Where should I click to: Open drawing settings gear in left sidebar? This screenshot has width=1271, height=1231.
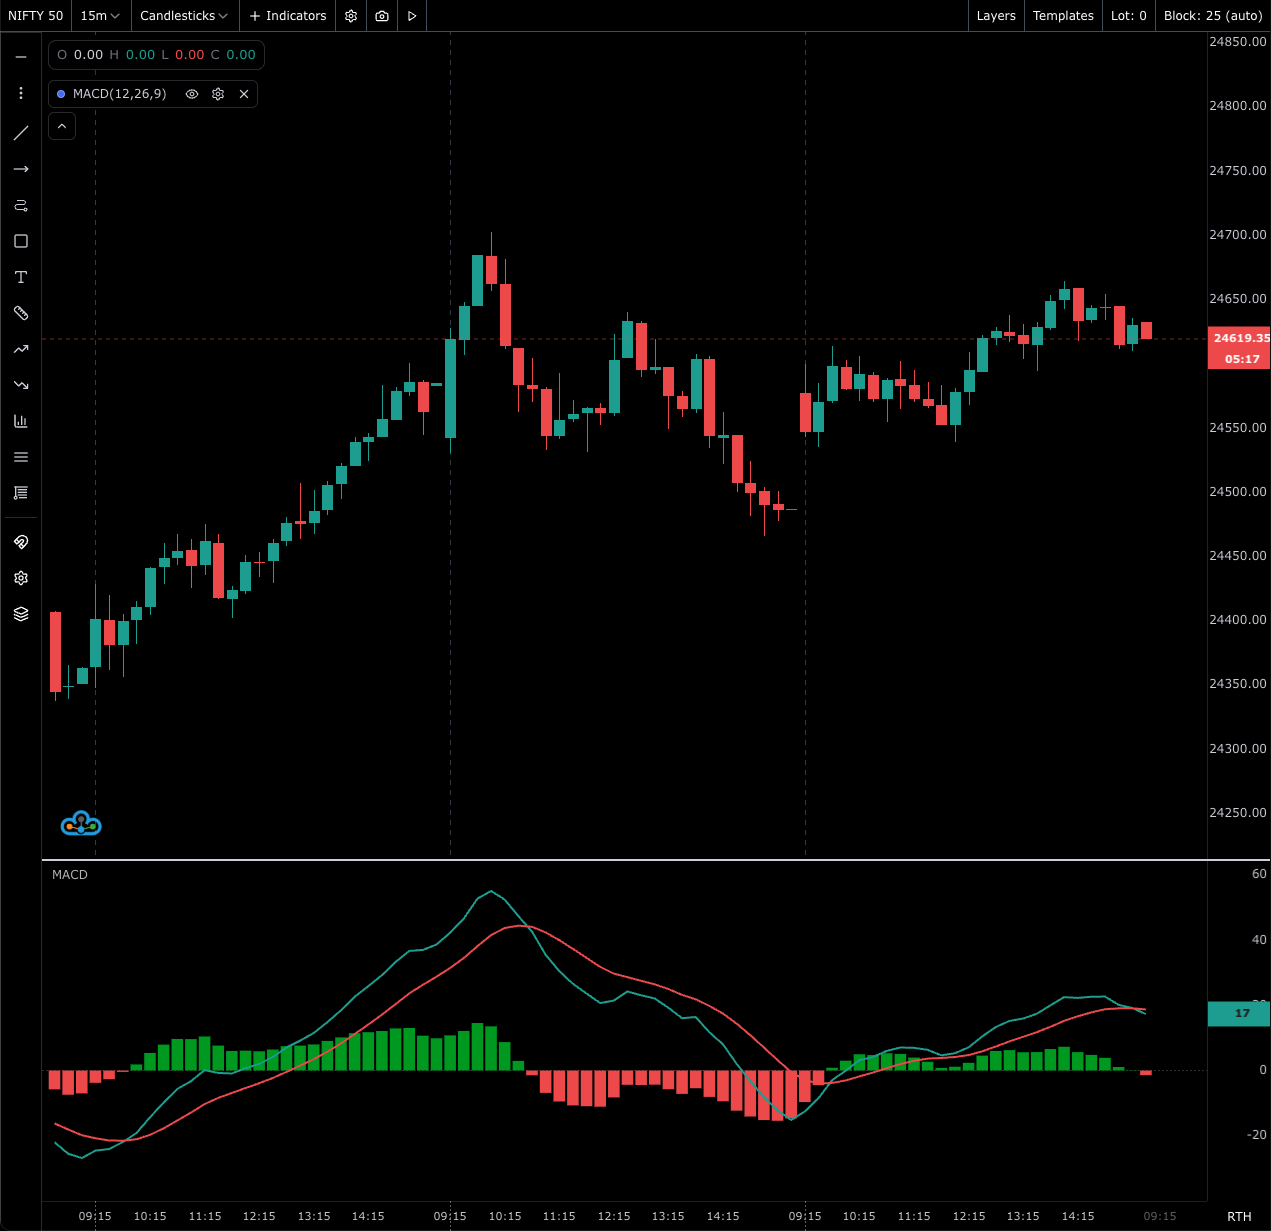point(21,578)
